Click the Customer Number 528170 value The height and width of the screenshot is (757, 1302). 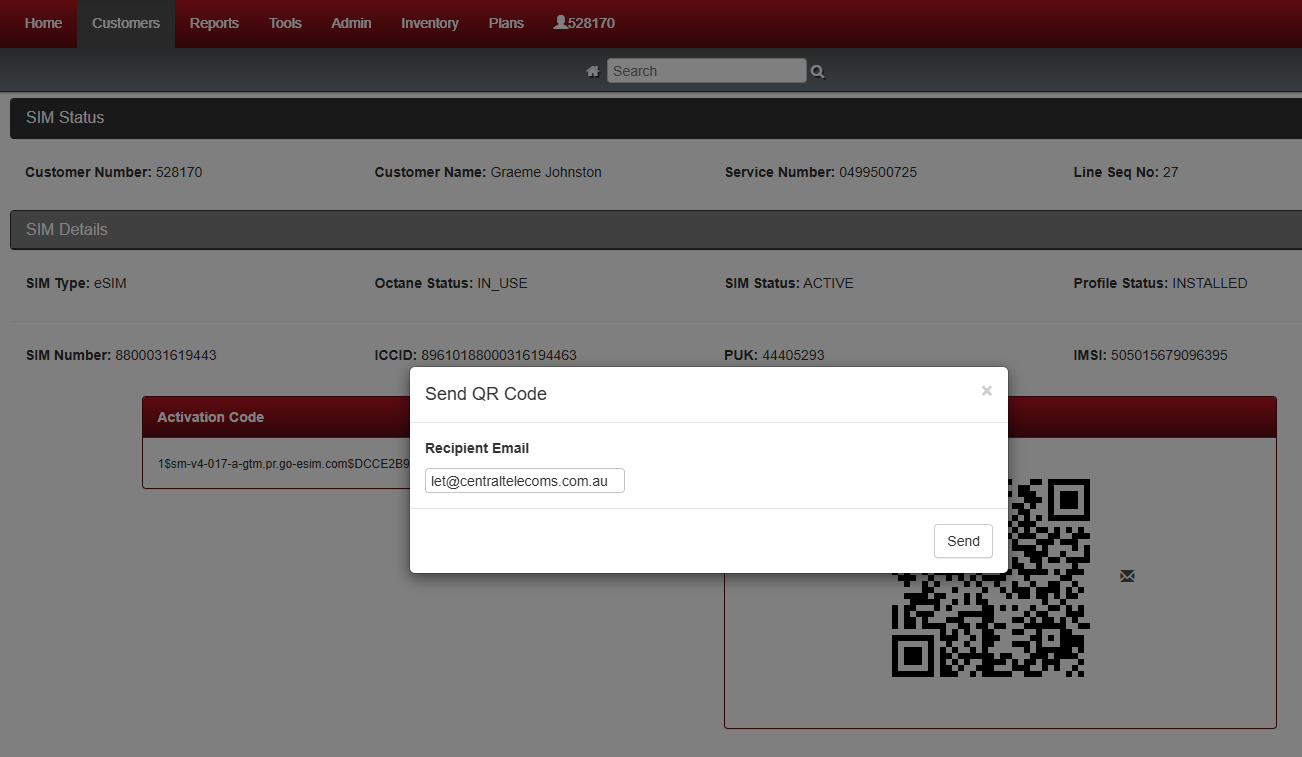(179, 172)
